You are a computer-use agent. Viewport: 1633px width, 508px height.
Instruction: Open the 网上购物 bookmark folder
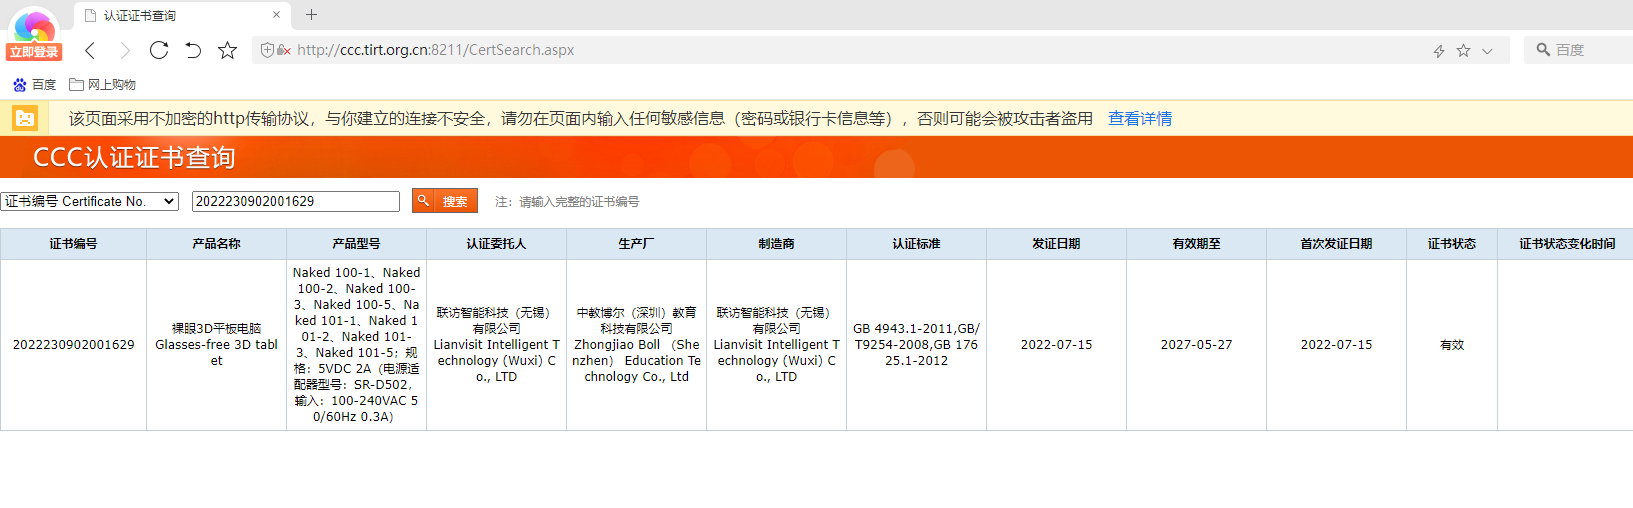pos(102,85)
